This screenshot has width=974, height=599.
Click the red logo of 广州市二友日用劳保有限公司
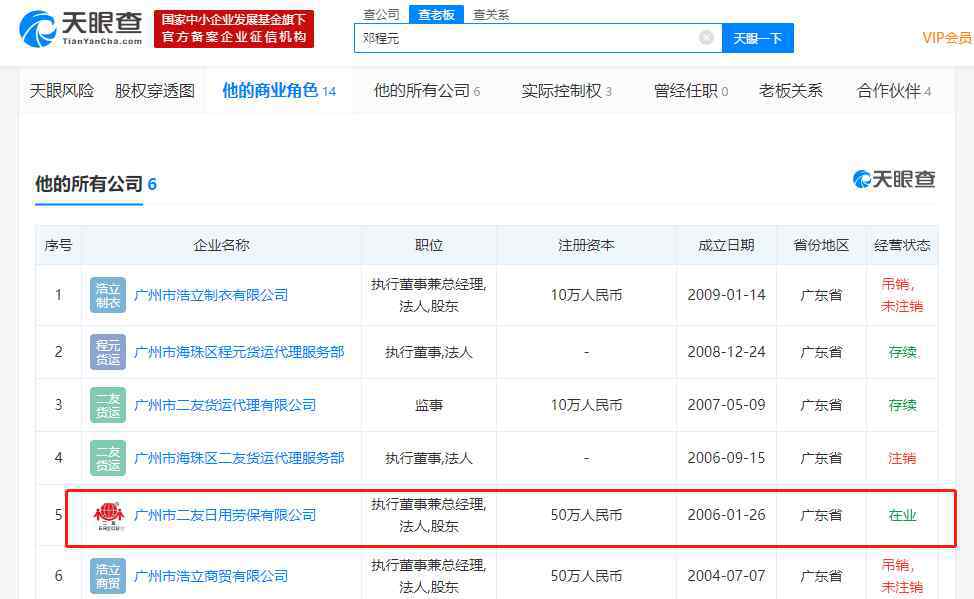(109, 516)
